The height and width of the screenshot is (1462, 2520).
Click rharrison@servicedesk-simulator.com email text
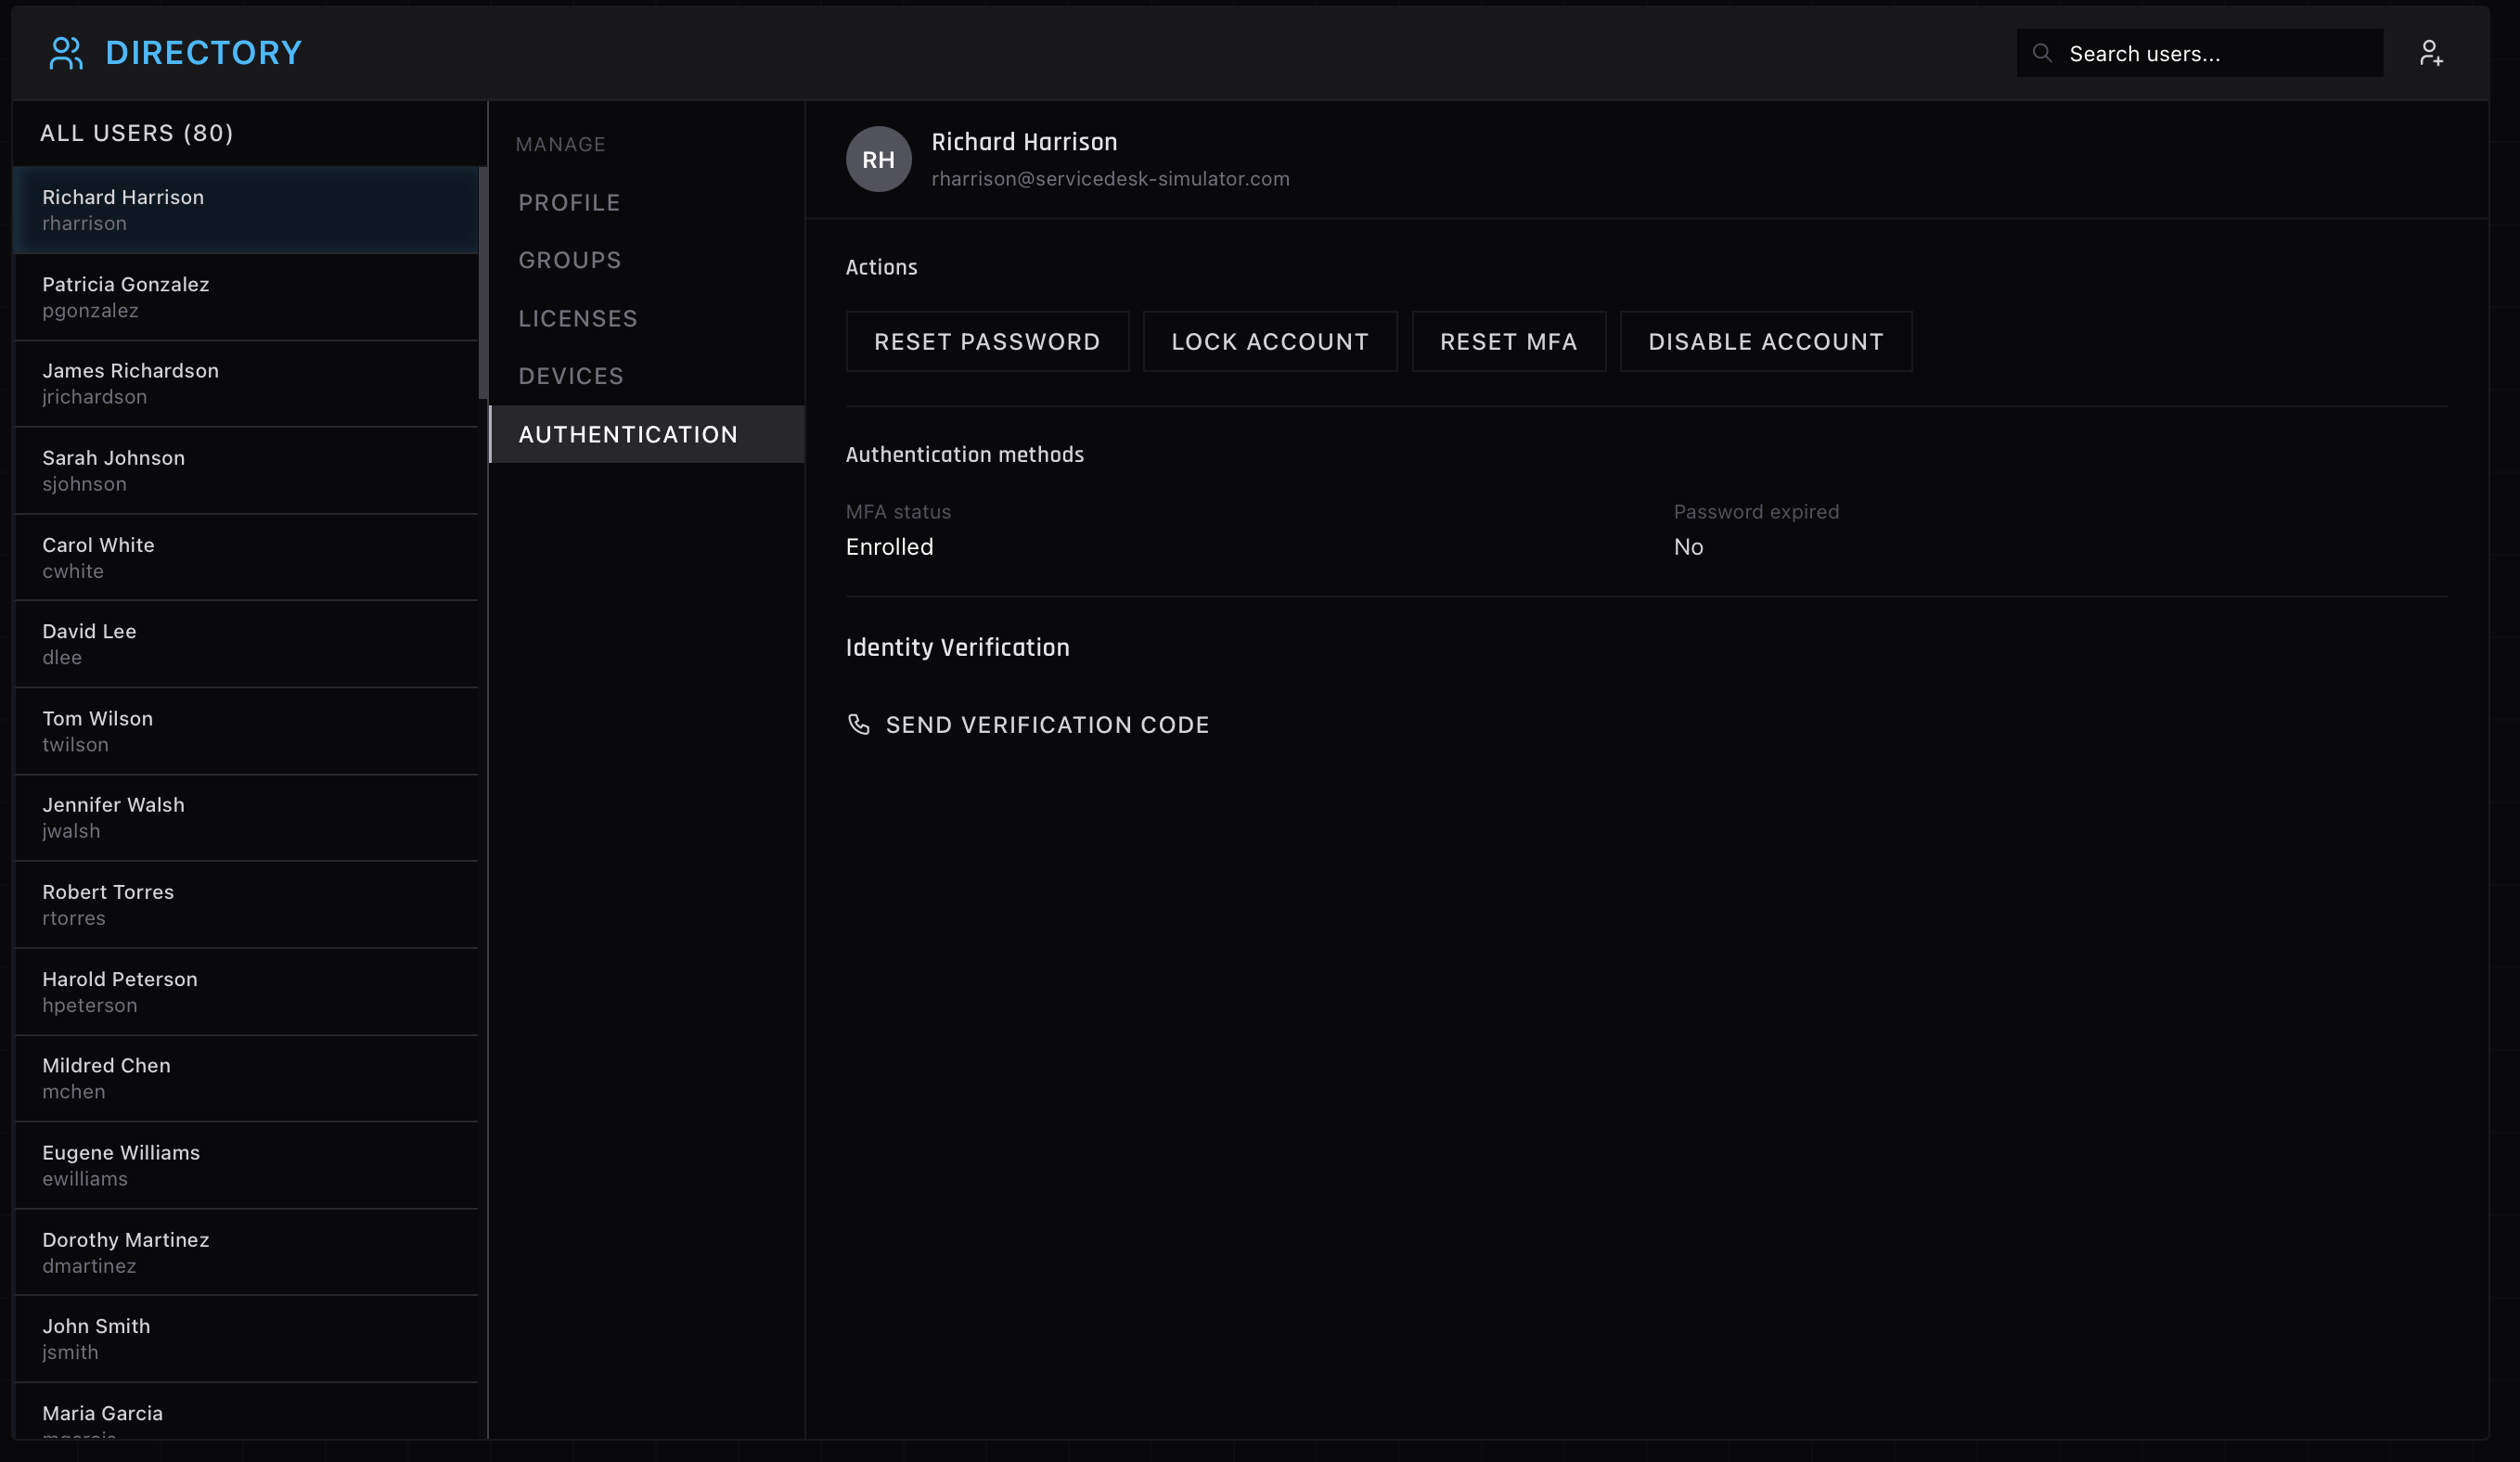coord(1110,179)
